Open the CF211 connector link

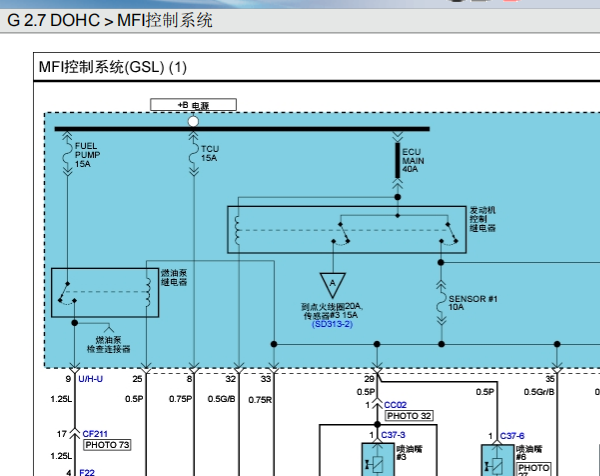95,434
